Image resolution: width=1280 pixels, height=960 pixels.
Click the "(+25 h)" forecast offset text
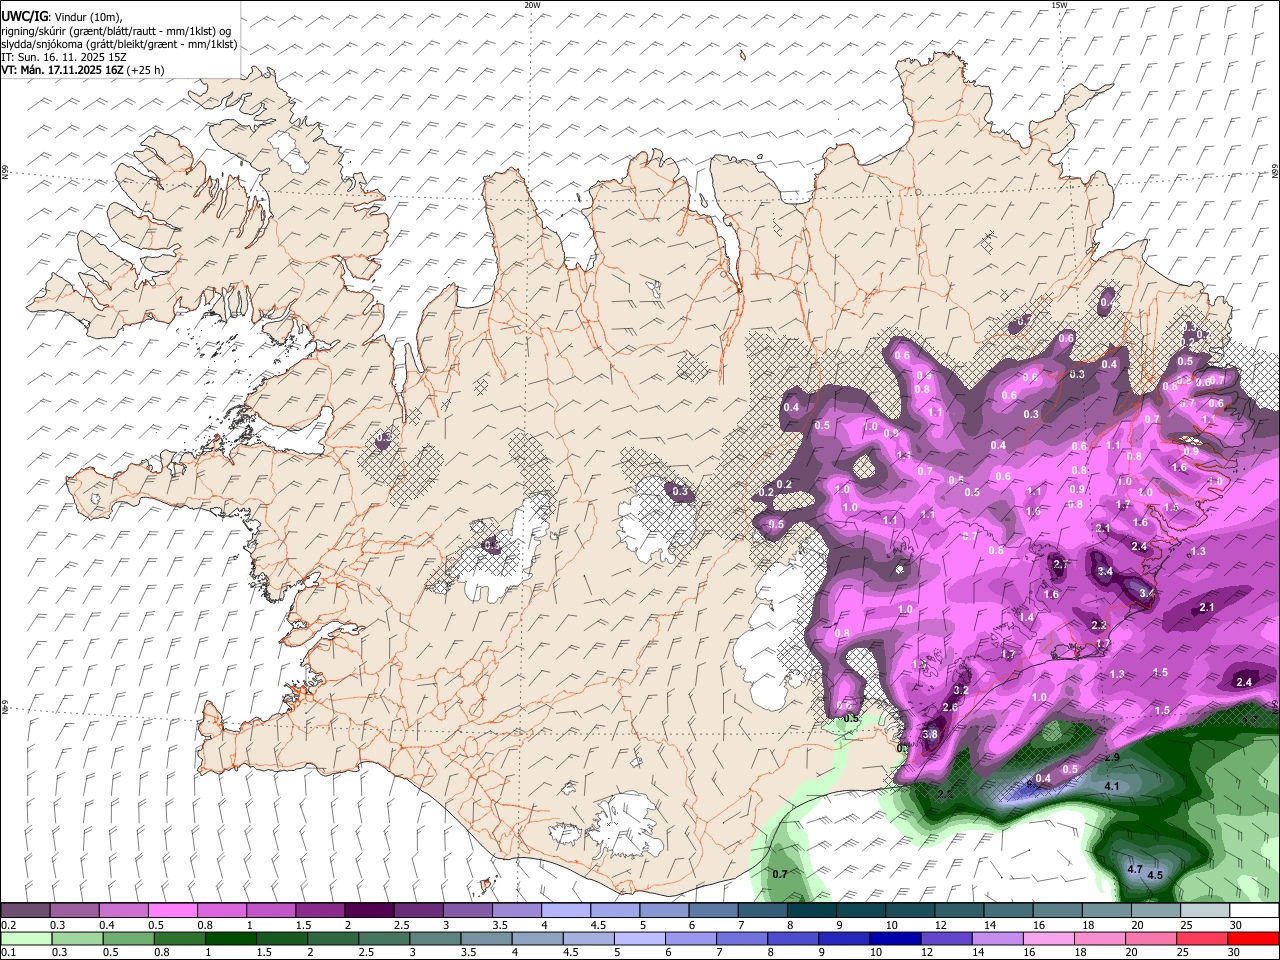(146, 70)
